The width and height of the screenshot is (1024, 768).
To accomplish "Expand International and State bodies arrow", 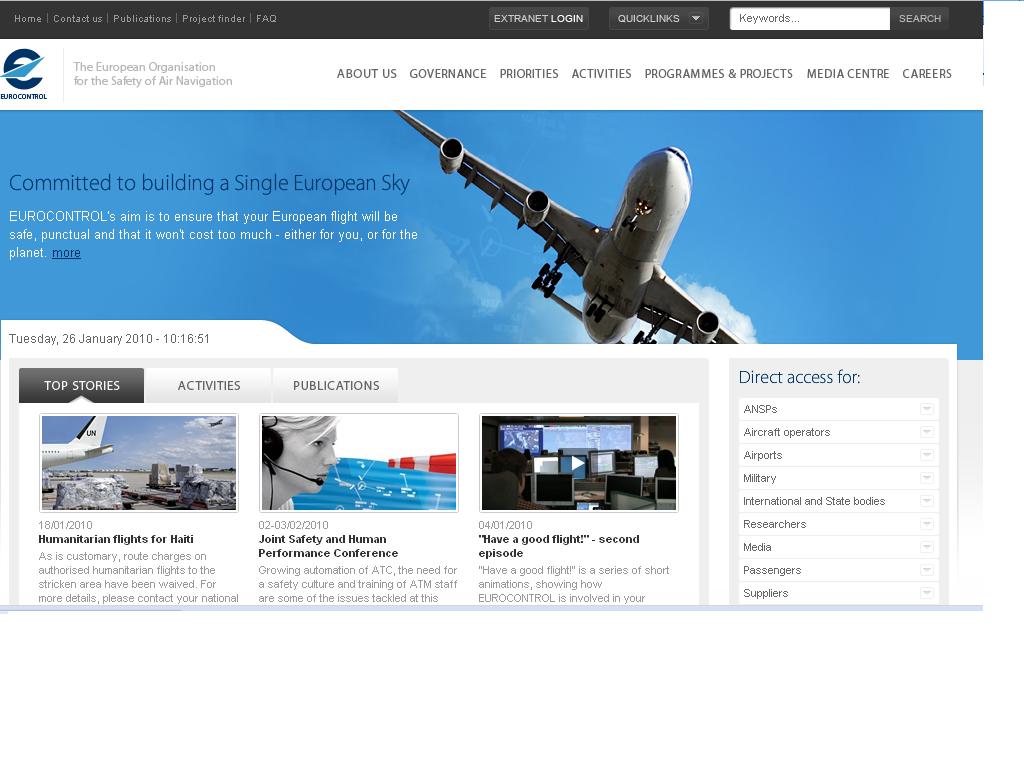I will tap(926, 501).
